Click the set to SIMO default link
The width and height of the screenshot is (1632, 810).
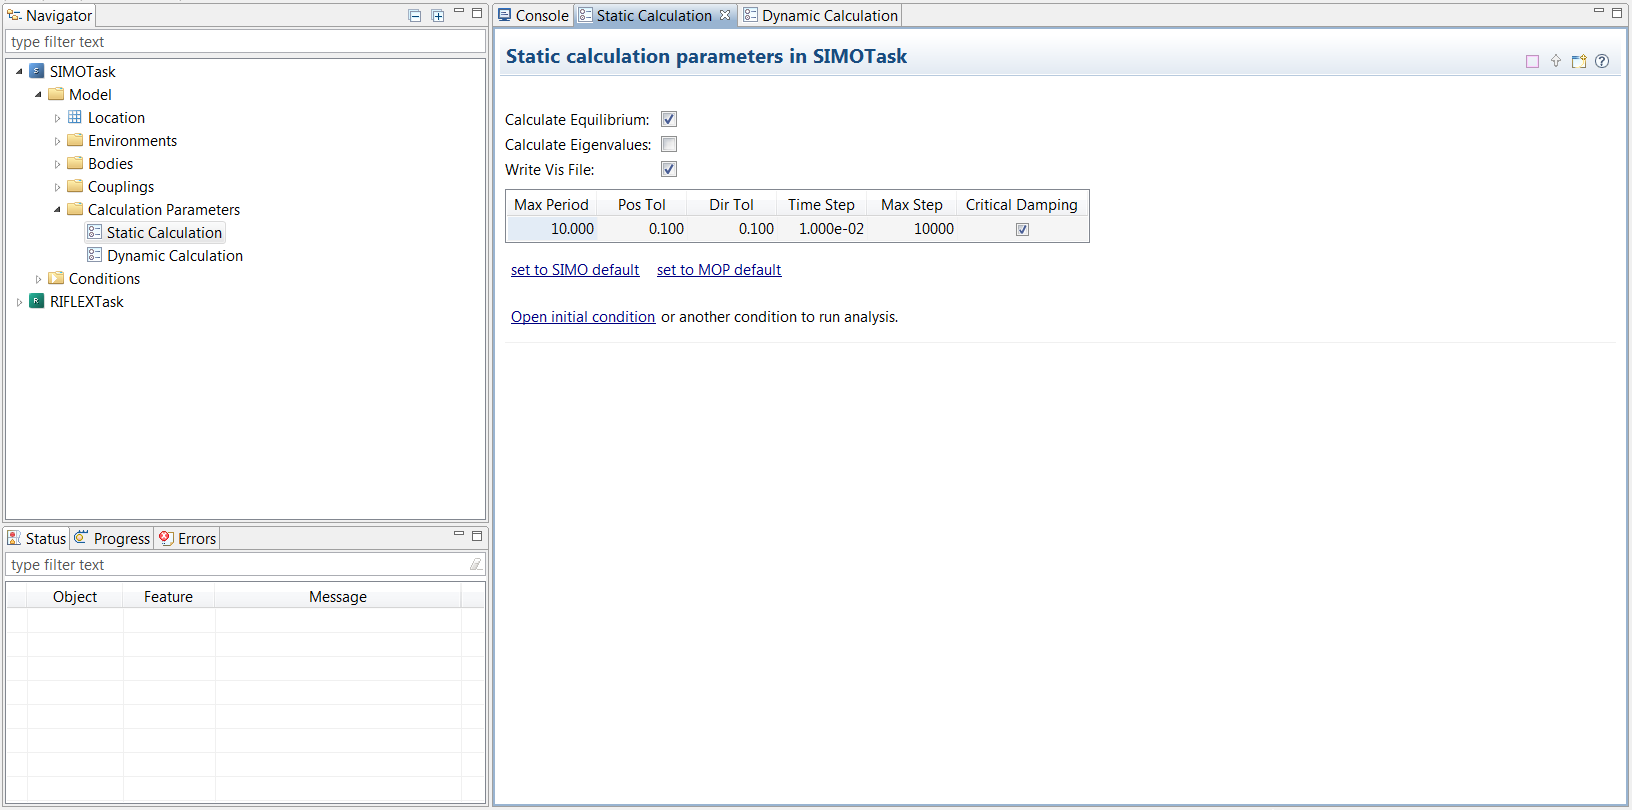tap(574, 270)
